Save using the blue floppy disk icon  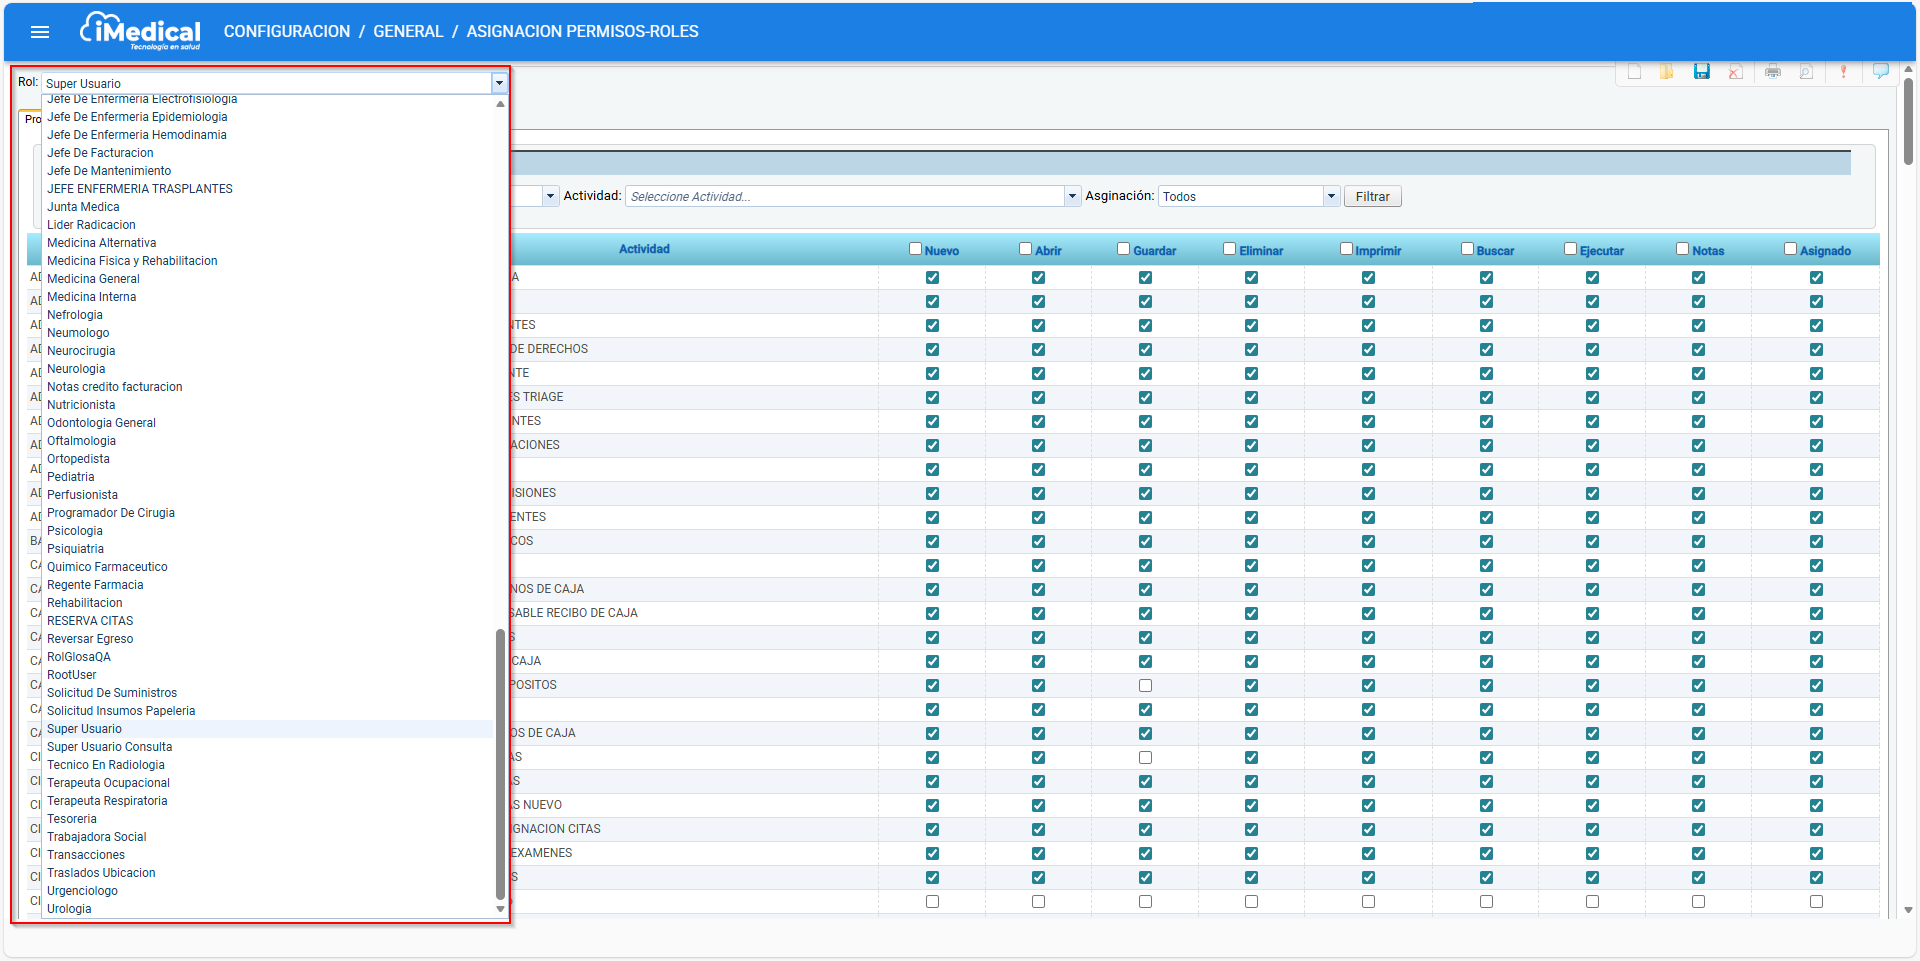pos(1701,72)
